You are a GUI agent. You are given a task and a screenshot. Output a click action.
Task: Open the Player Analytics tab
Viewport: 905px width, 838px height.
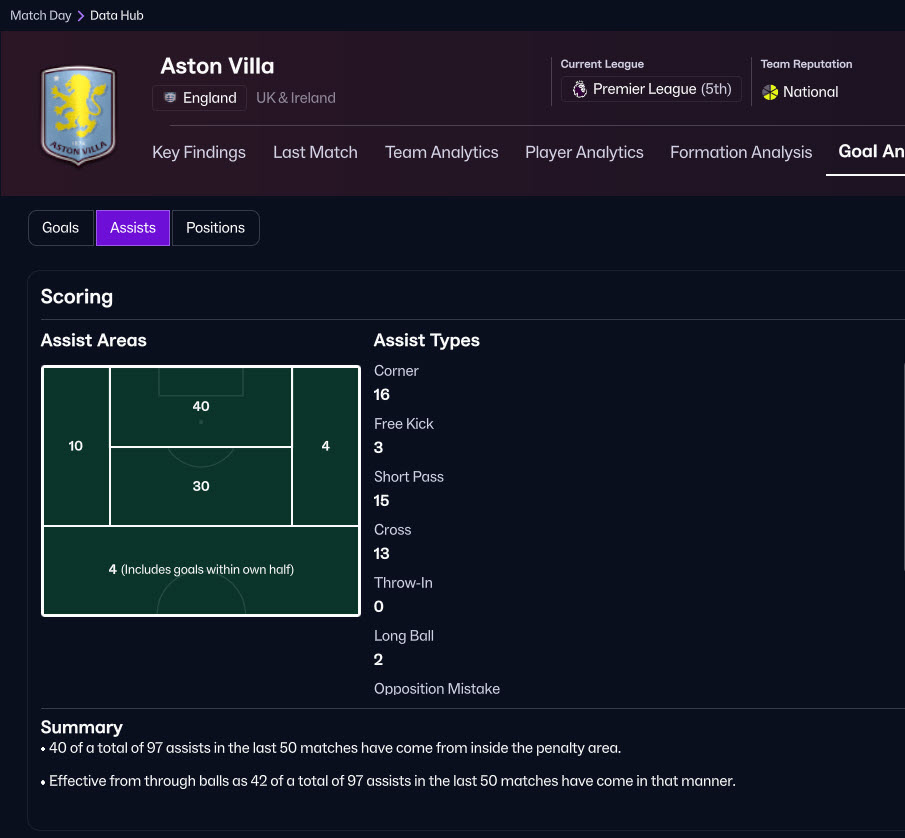[584, 153]
